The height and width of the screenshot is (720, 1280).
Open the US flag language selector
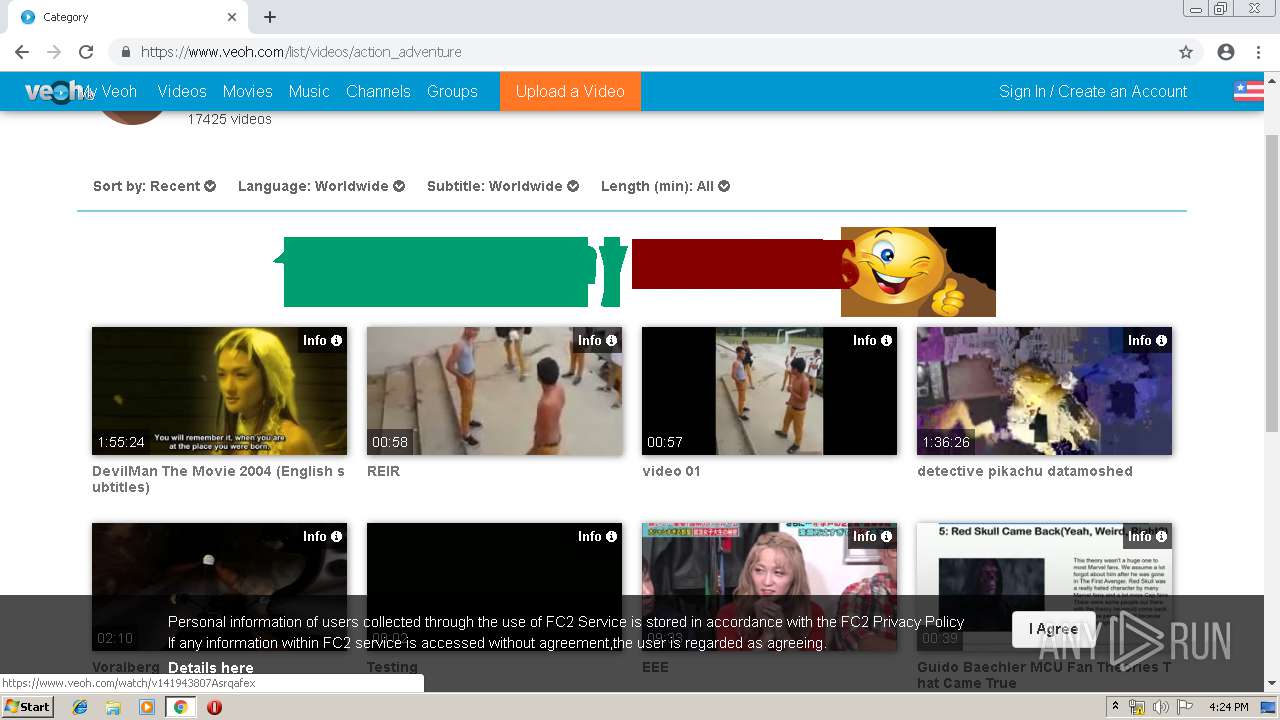(1248, 91)
